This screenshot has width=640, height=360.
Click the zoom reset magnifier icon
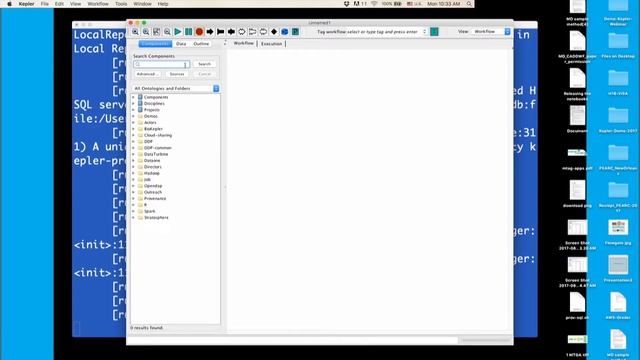[146, 32]
